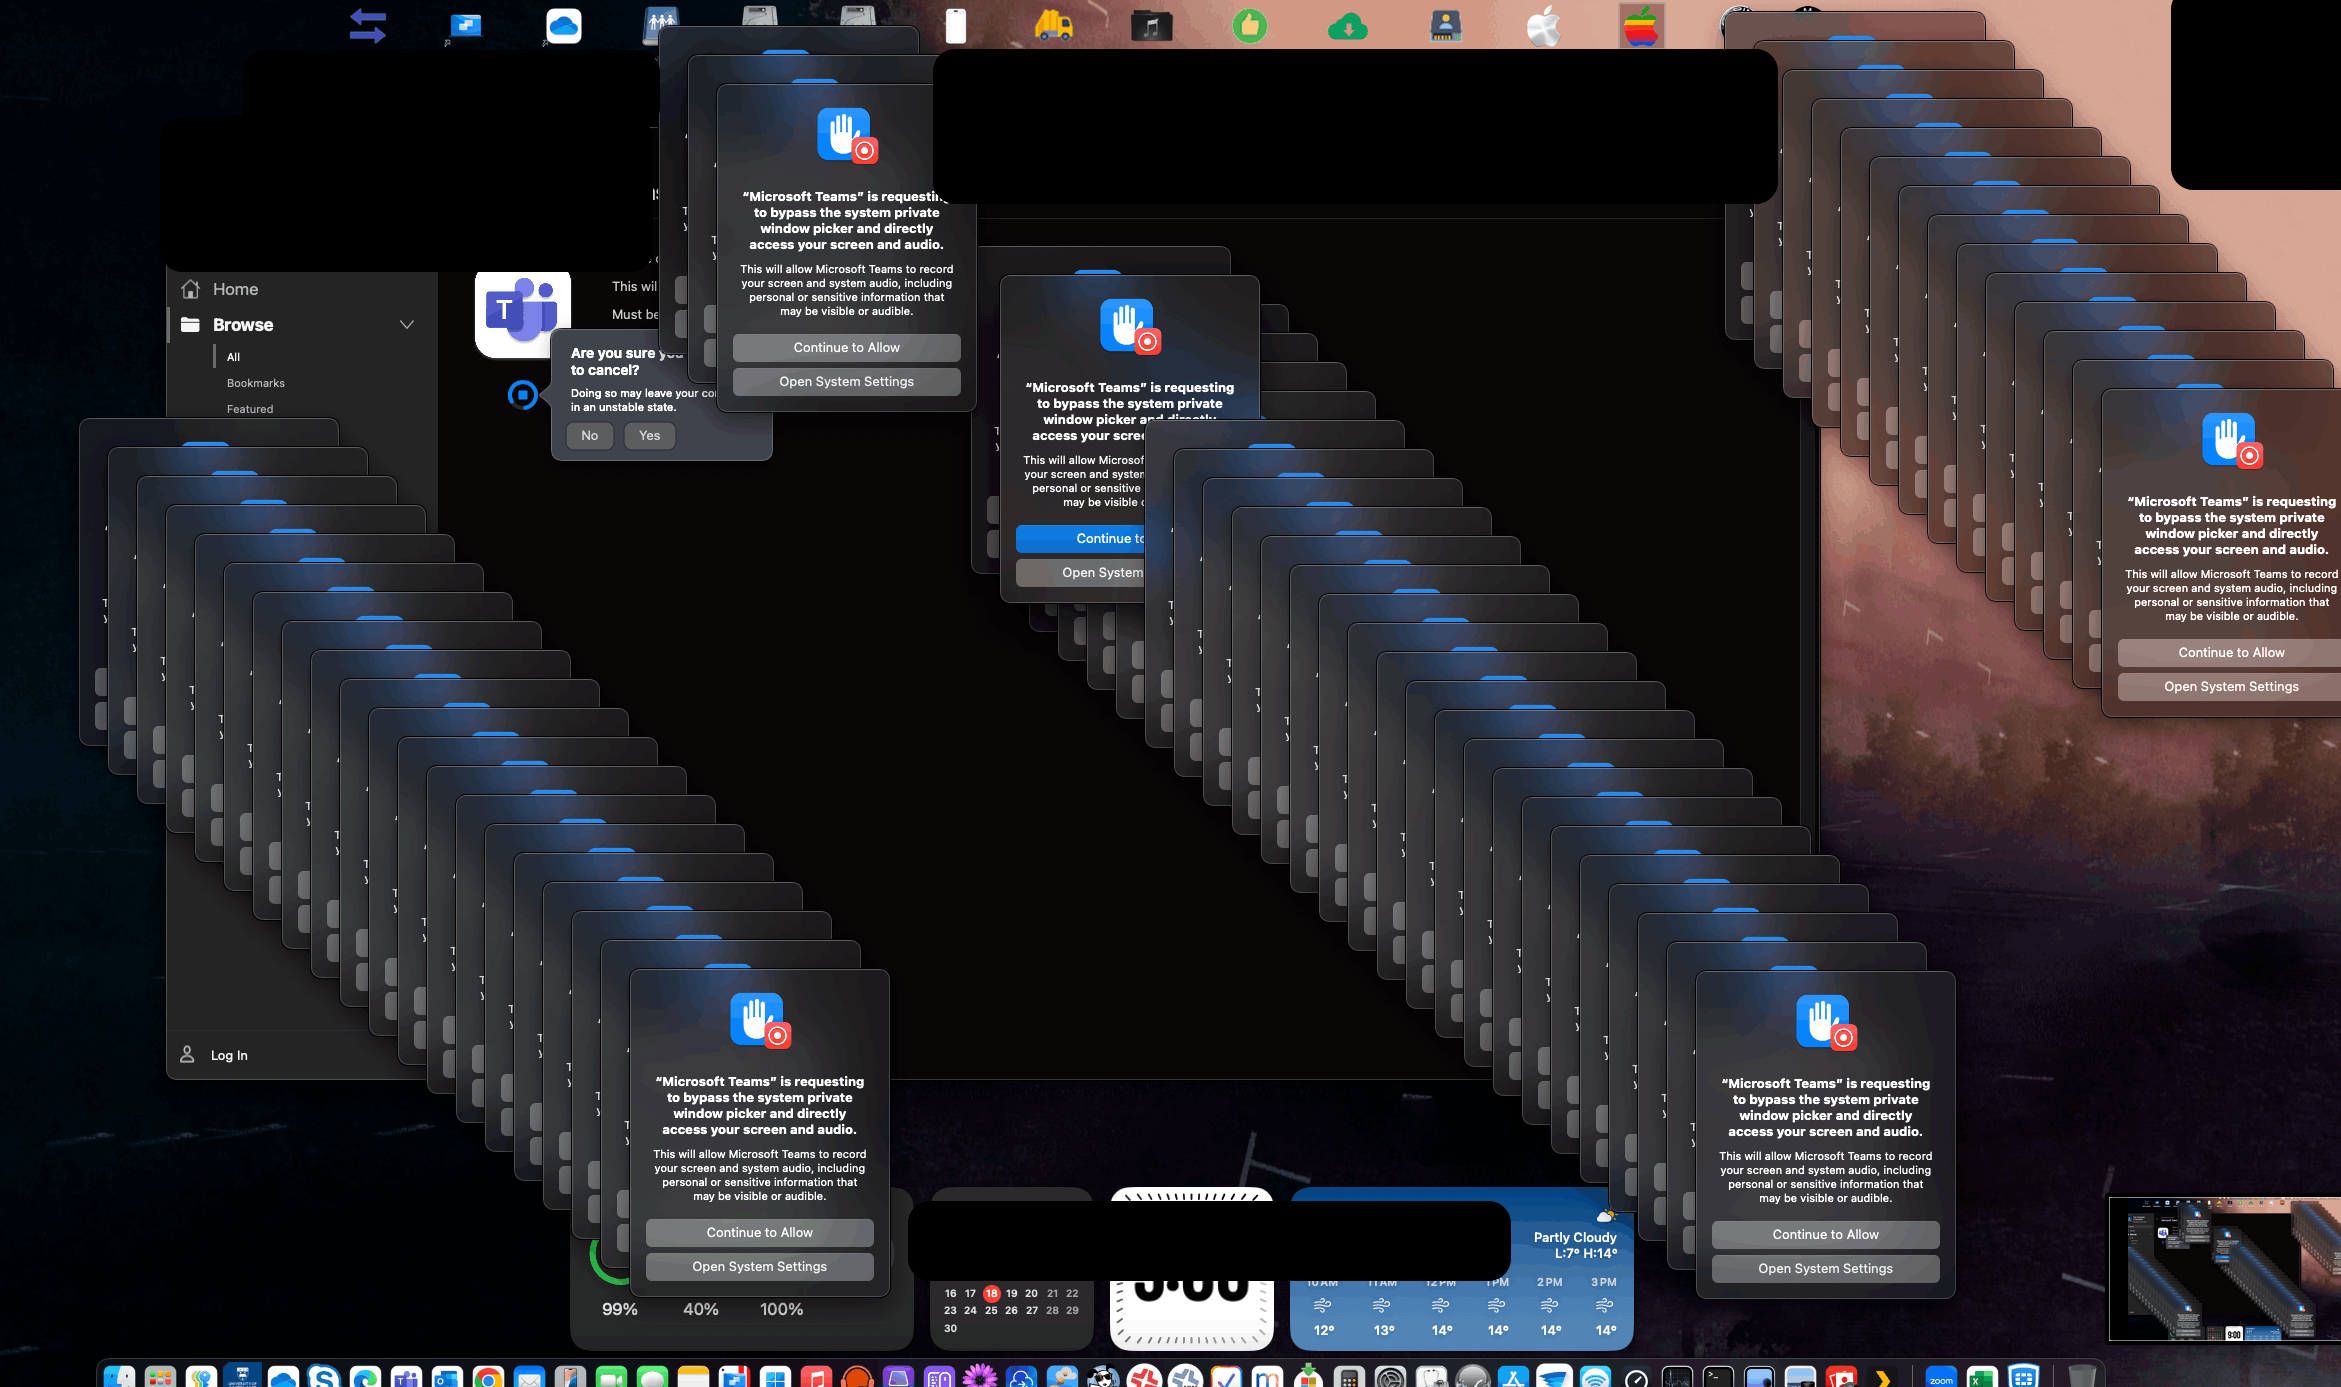
Task: Collapse the Browse section chevron
Action: tap(407, 325)
